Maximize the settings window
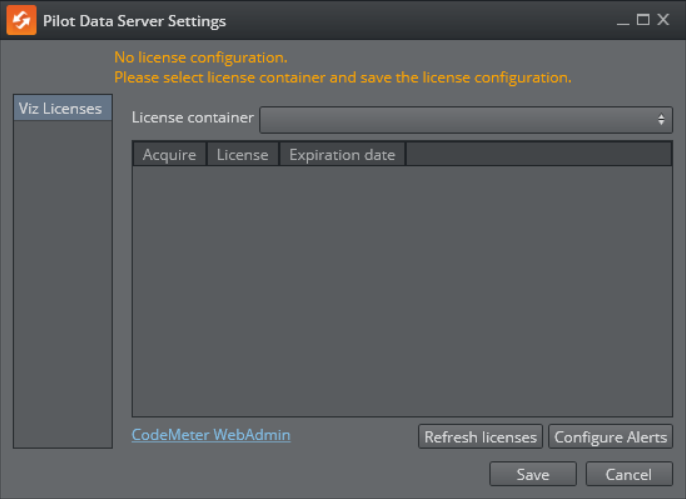The image size is (686, 499). click(x=643, y=20)
